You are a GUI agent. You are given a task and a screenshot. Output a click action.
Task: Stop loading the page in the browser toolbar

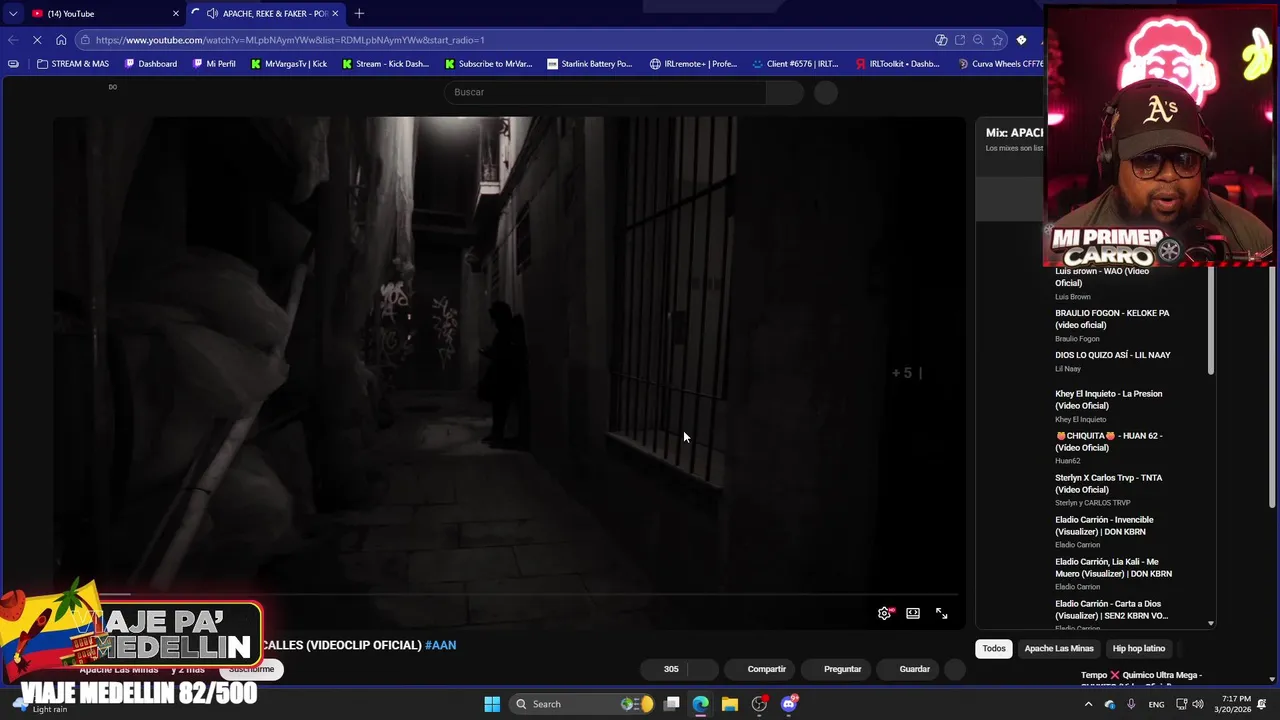pyautogui.click(x=37, y=40)
